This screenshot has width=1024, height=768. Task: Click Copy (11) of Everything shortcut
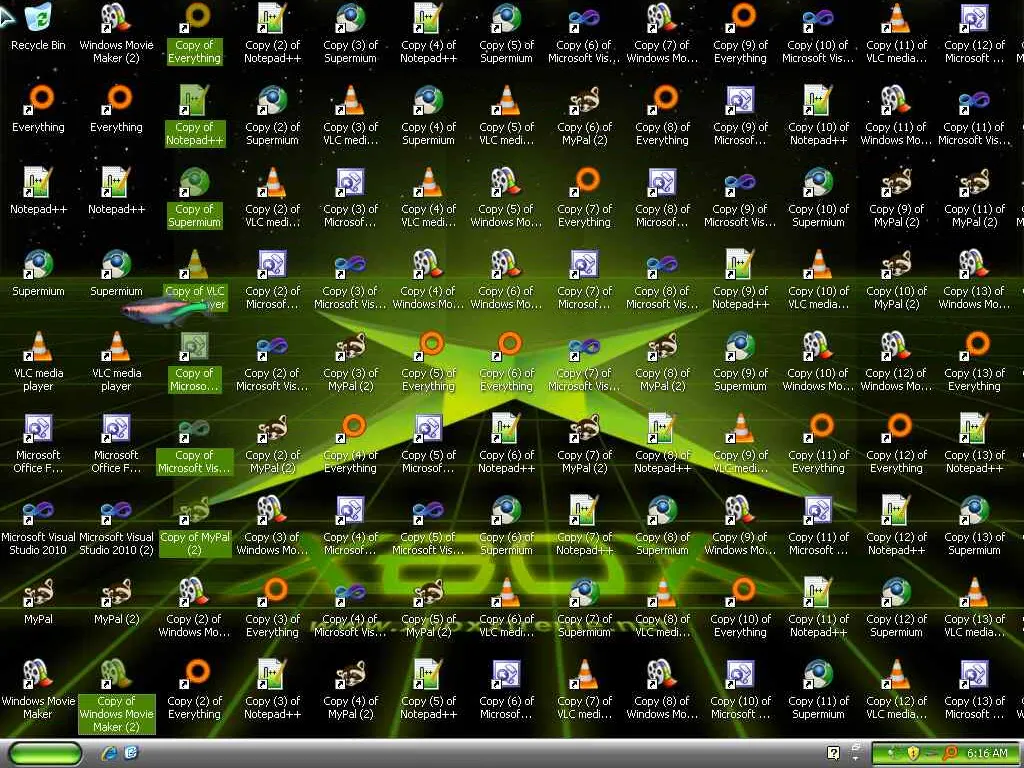(818, 443)
